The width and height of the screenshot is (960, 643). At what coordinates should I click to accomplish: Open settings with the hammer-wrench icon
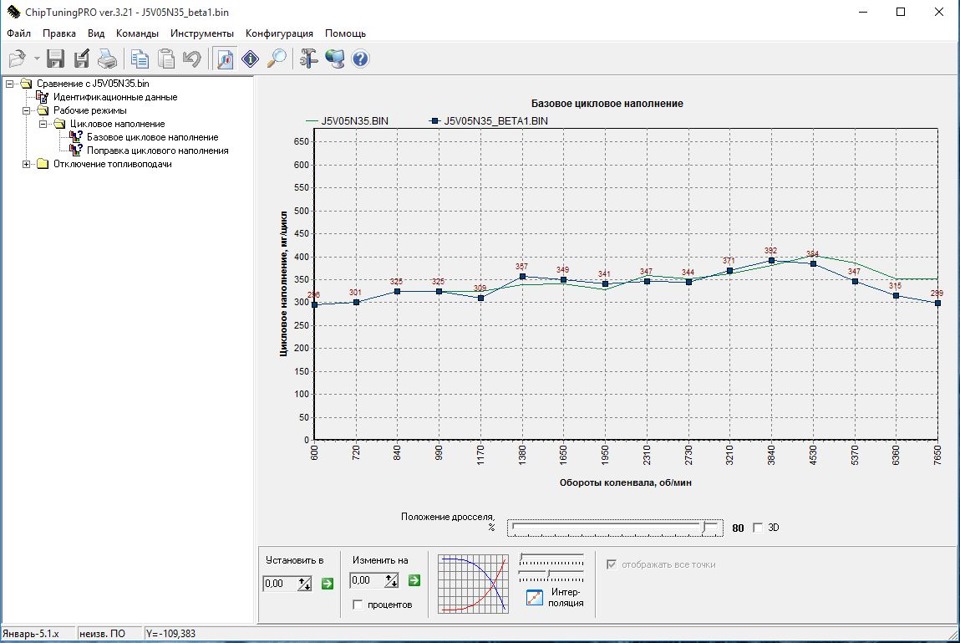point(309,59)
